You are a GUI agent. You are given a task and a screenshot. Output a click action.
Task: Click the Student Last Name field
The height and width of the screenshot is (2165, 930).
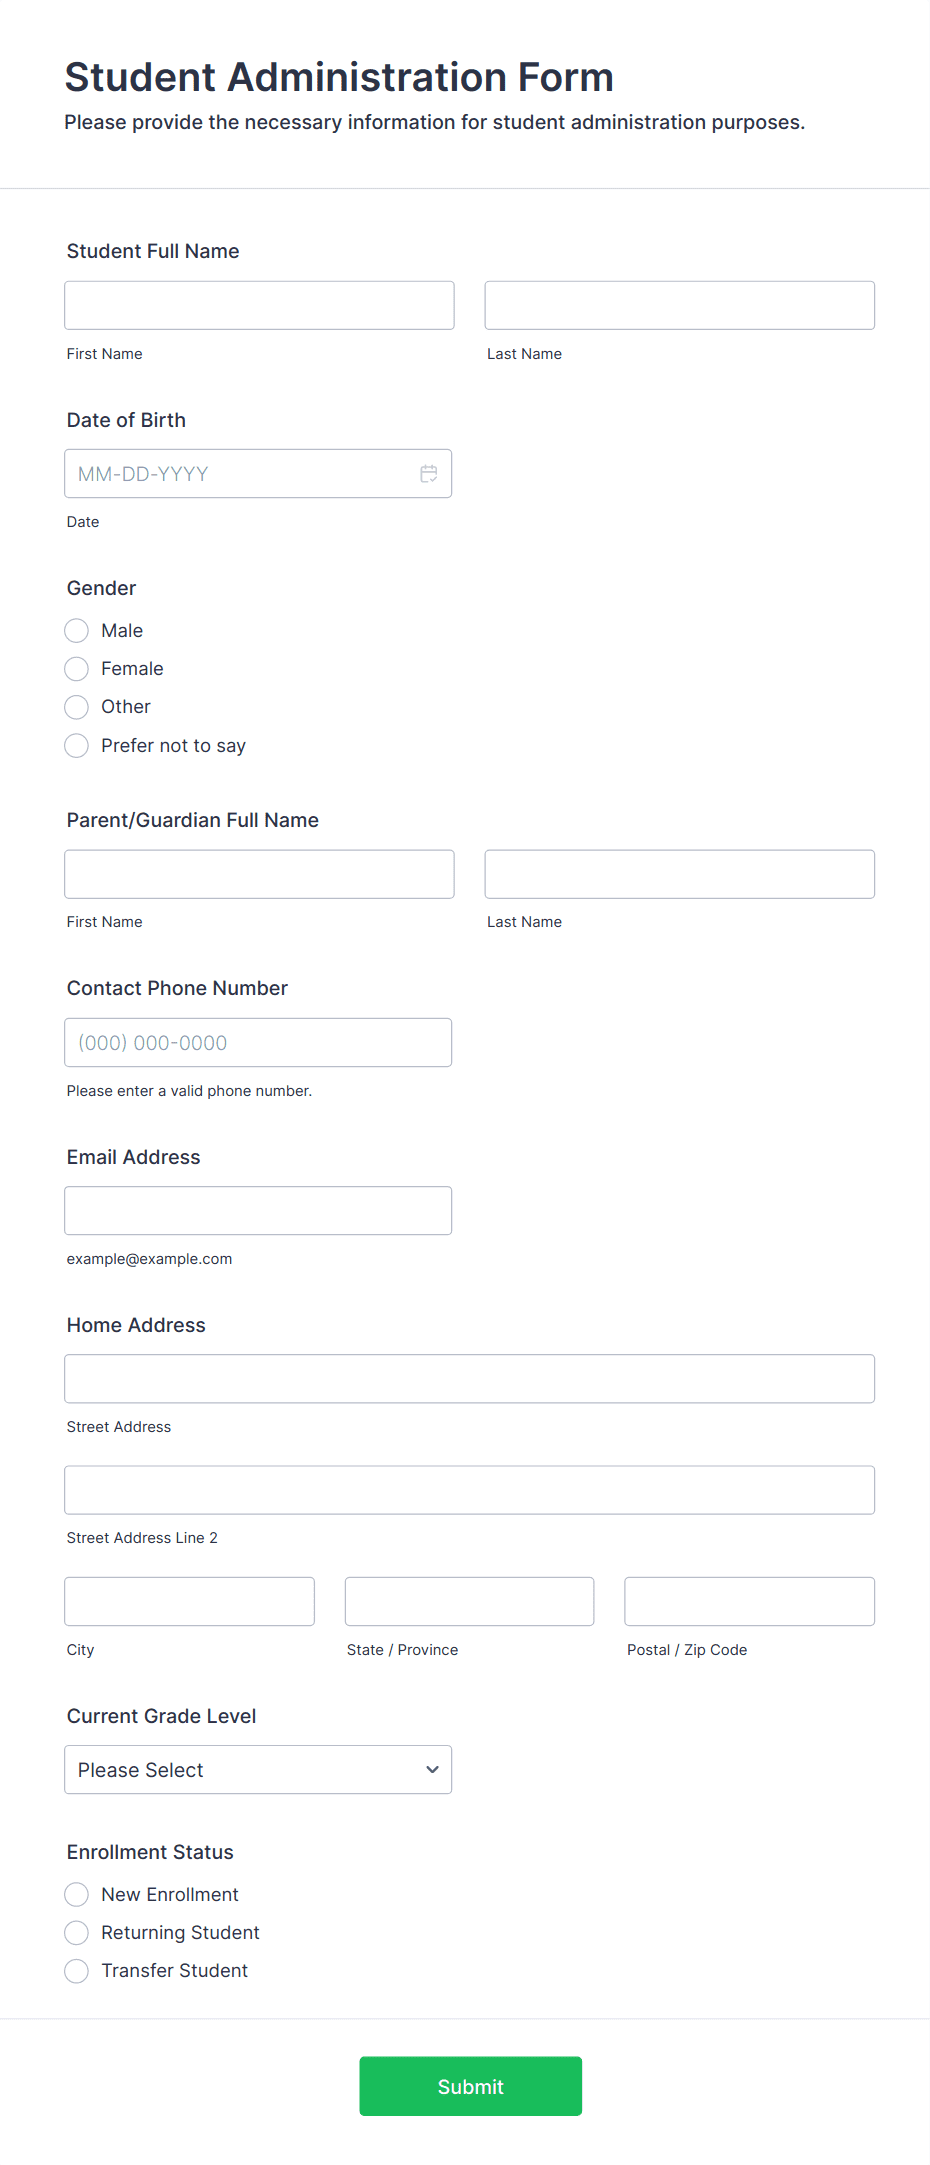pos(679,305)
